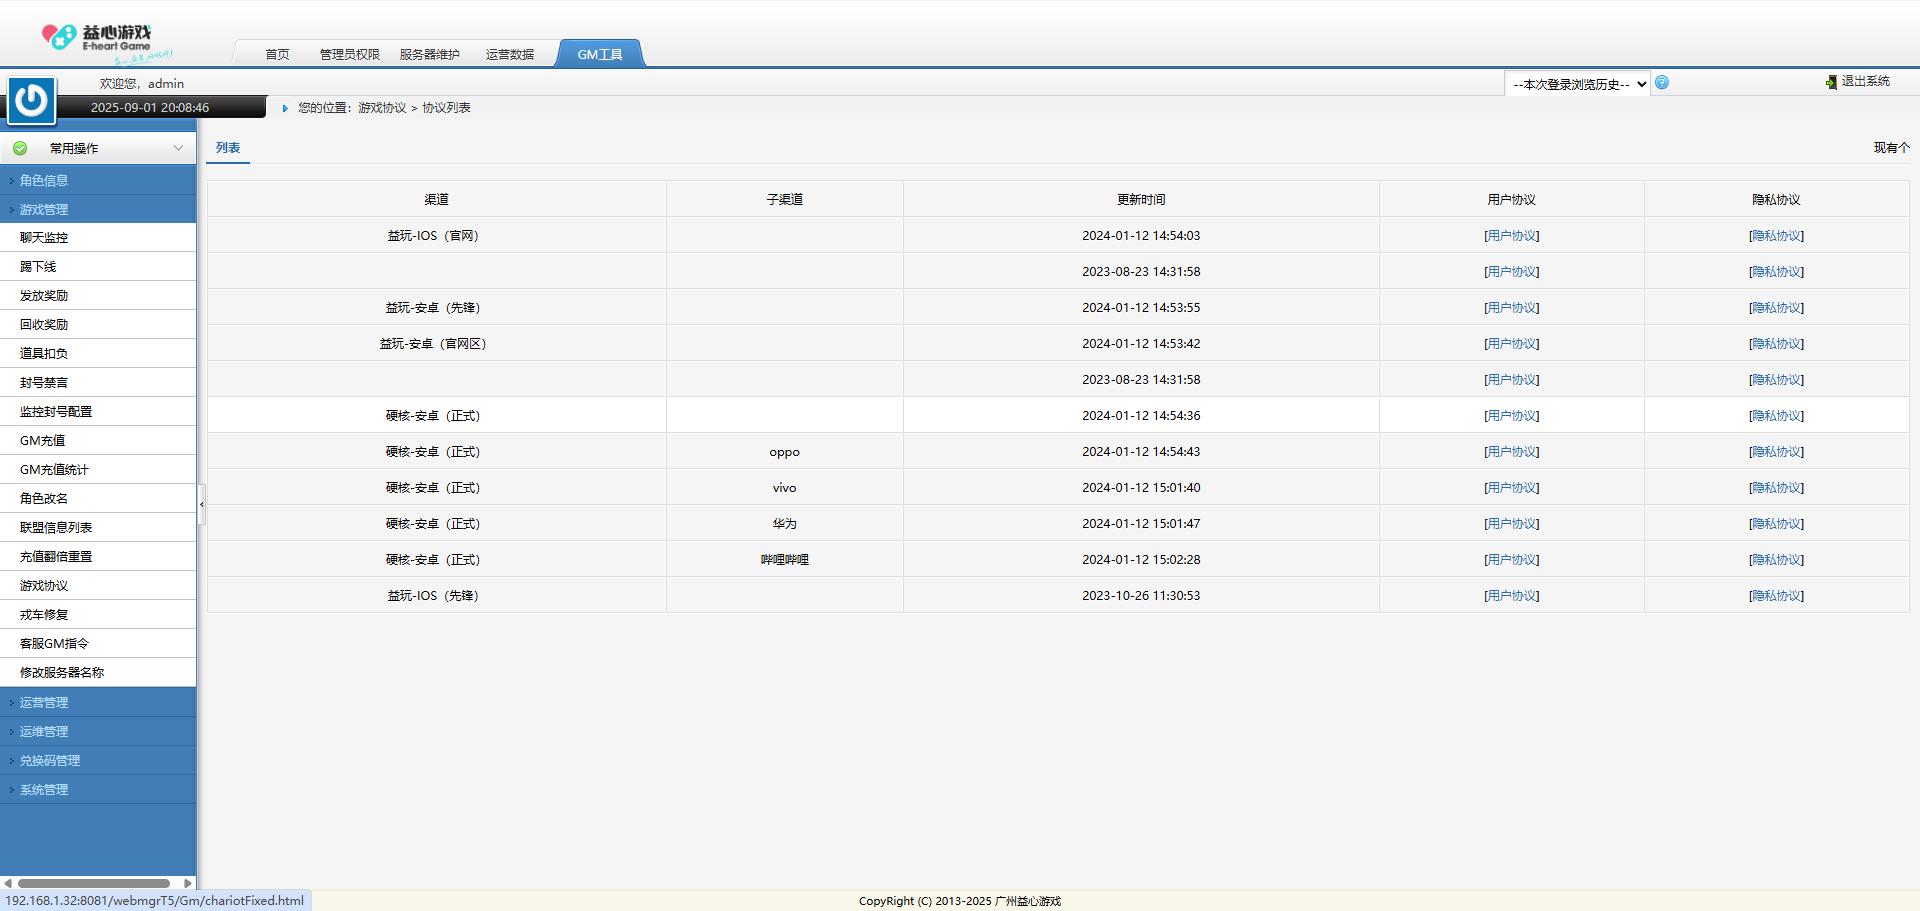Screen dimensions: 1920x911
Task: Click the sidebar horizontal scrollbar thumb
Action: click(x=93, y=883)
